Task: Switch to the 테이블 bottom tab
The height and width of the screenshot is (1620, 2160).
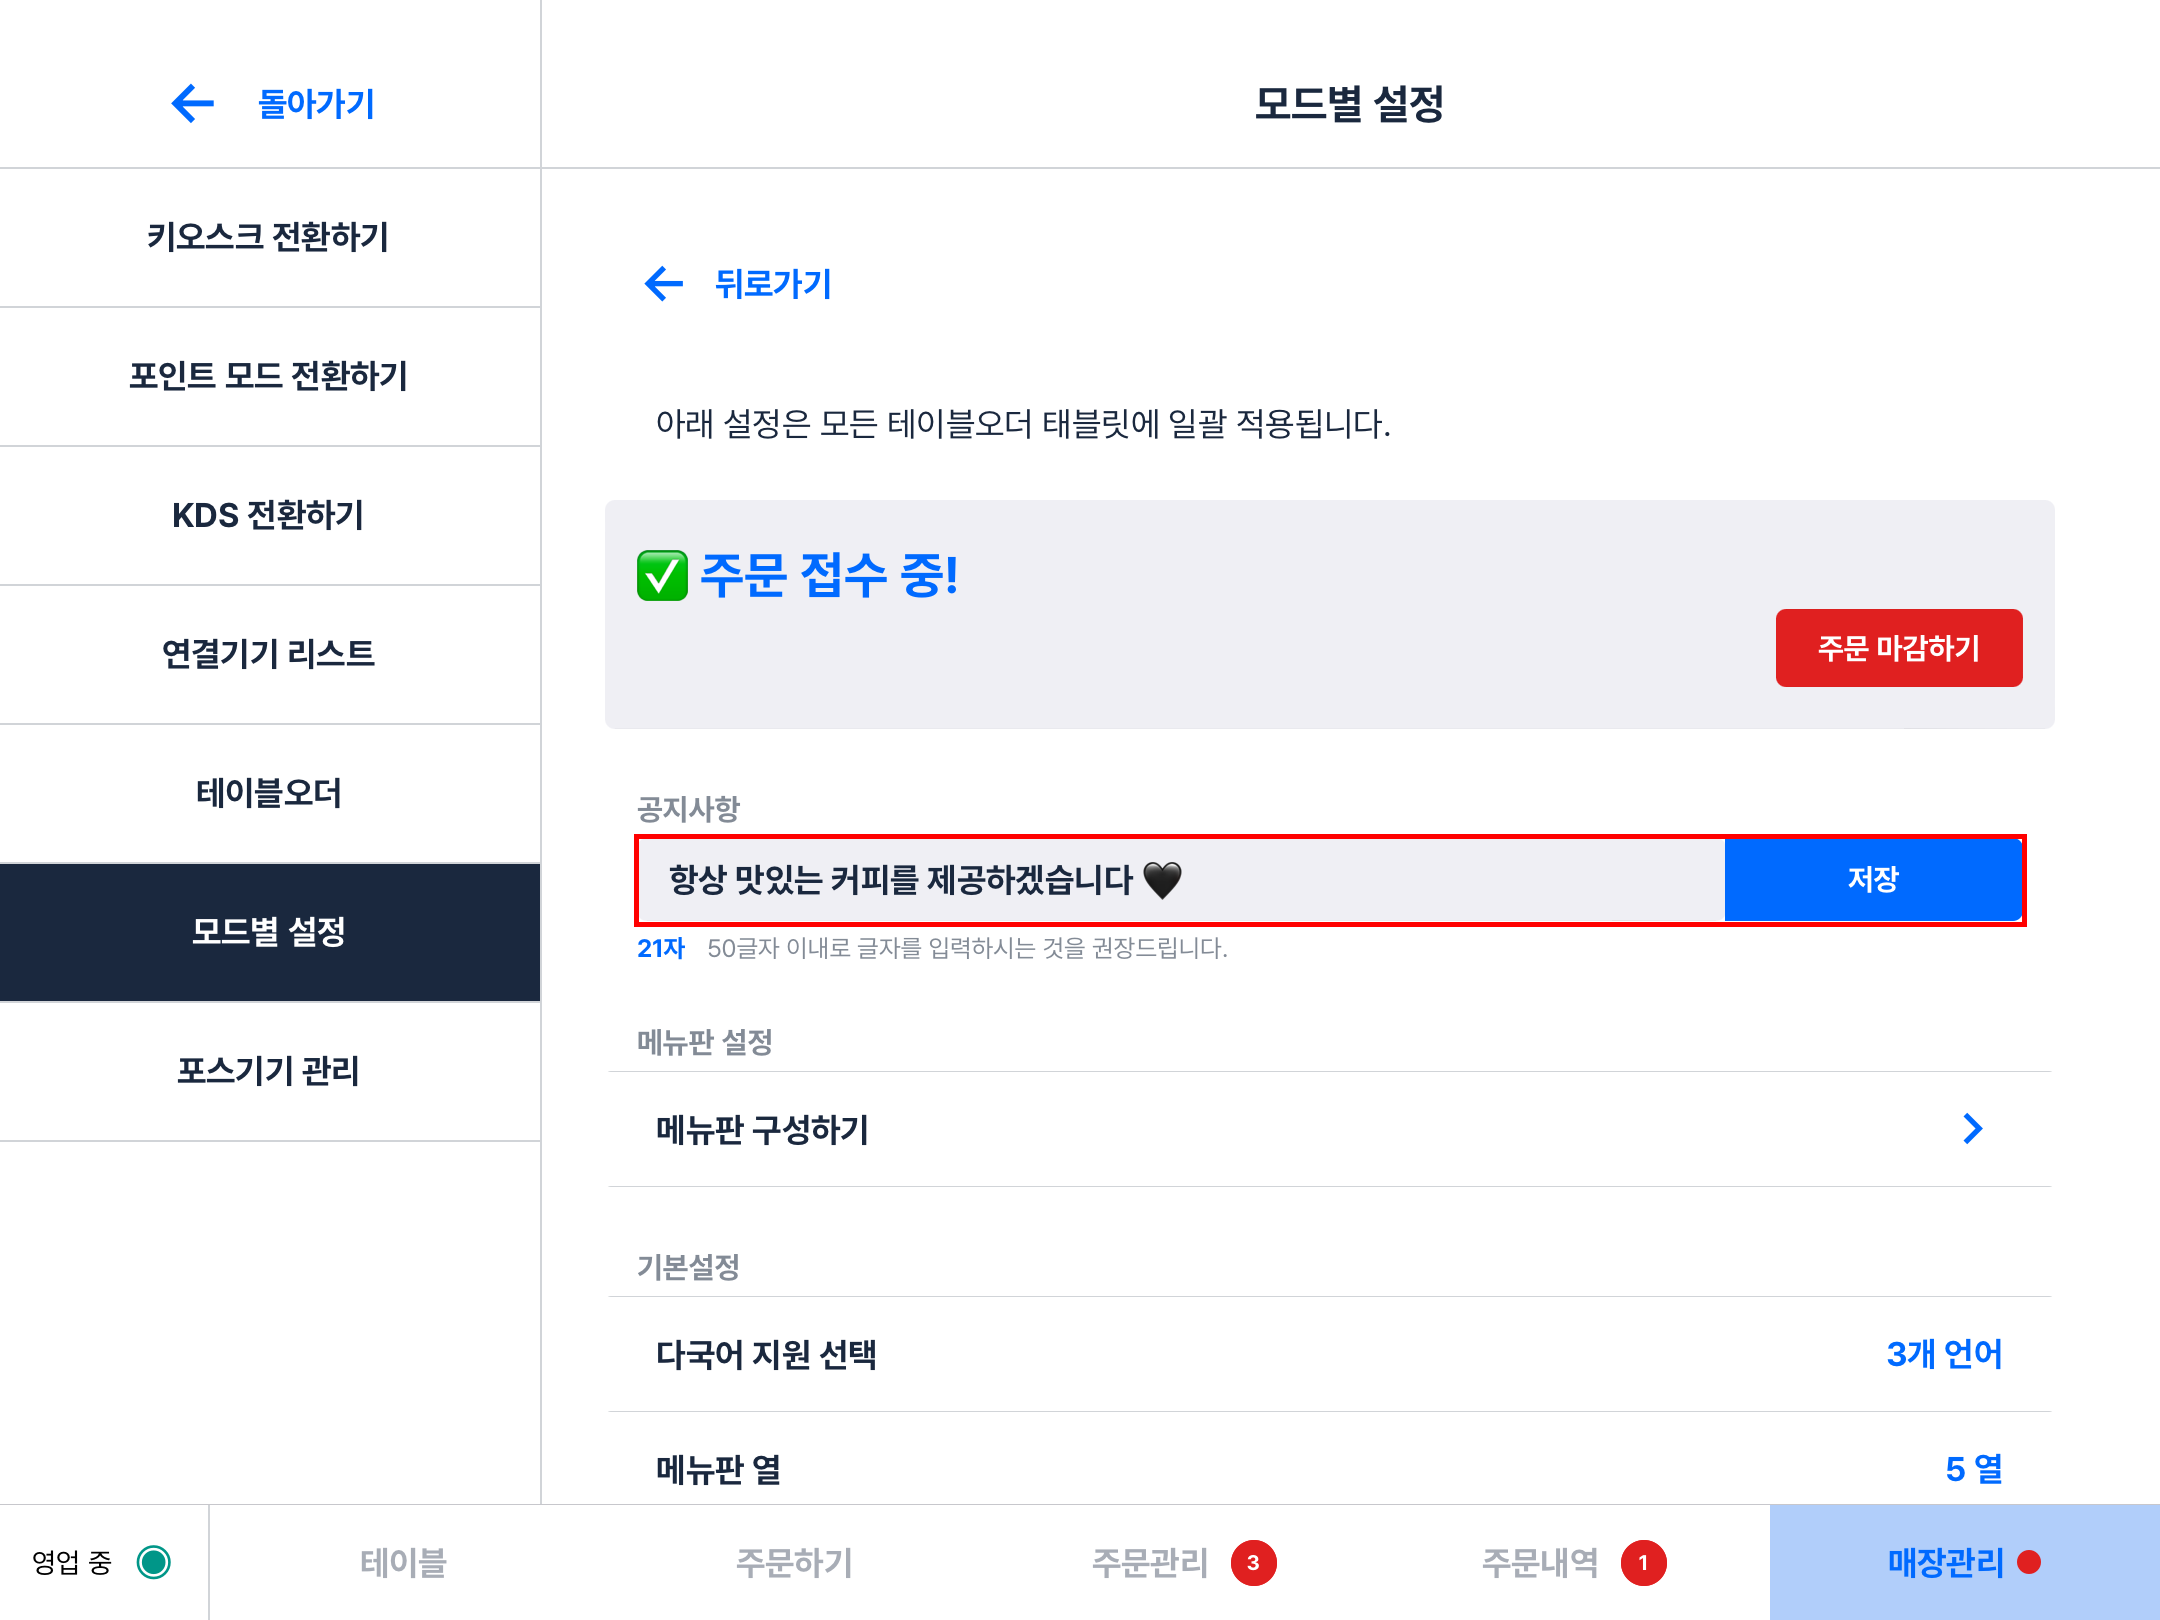Action: click(403, 1563)
